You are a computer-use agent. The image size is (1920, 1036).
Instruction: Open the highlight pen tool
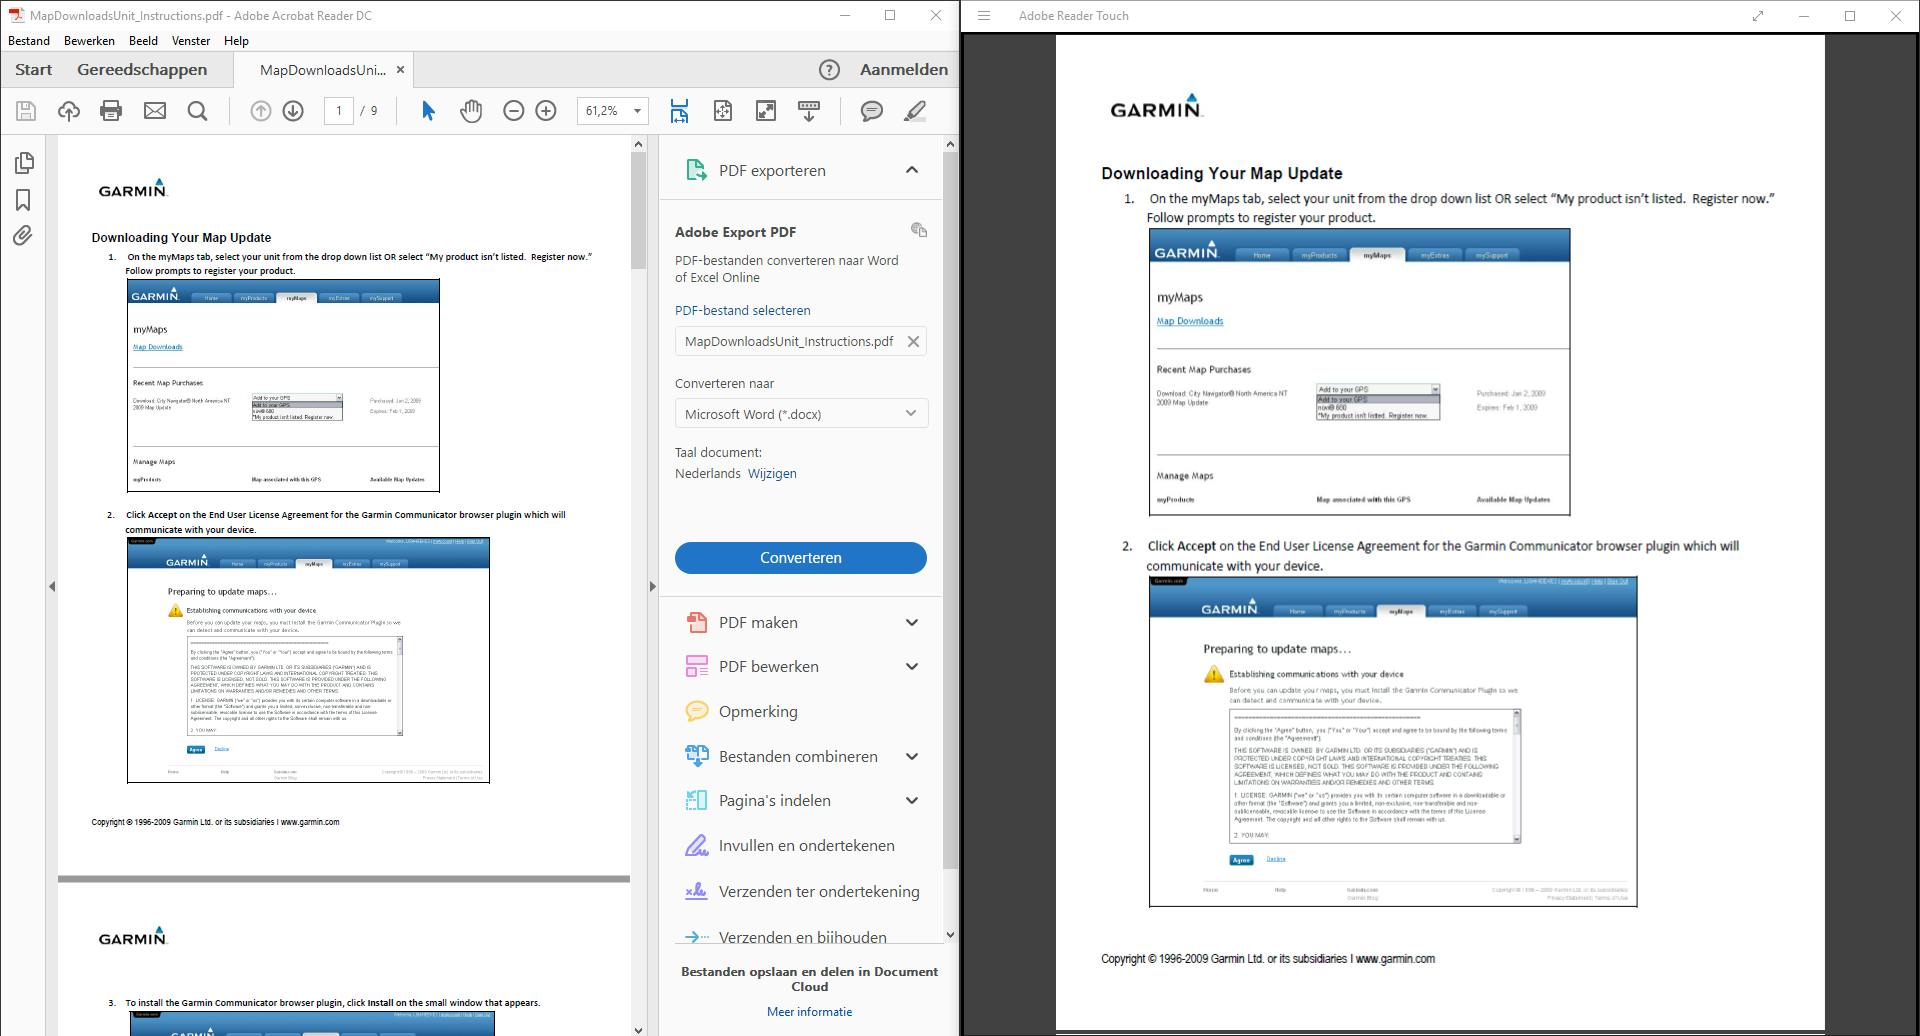[915, 111]
